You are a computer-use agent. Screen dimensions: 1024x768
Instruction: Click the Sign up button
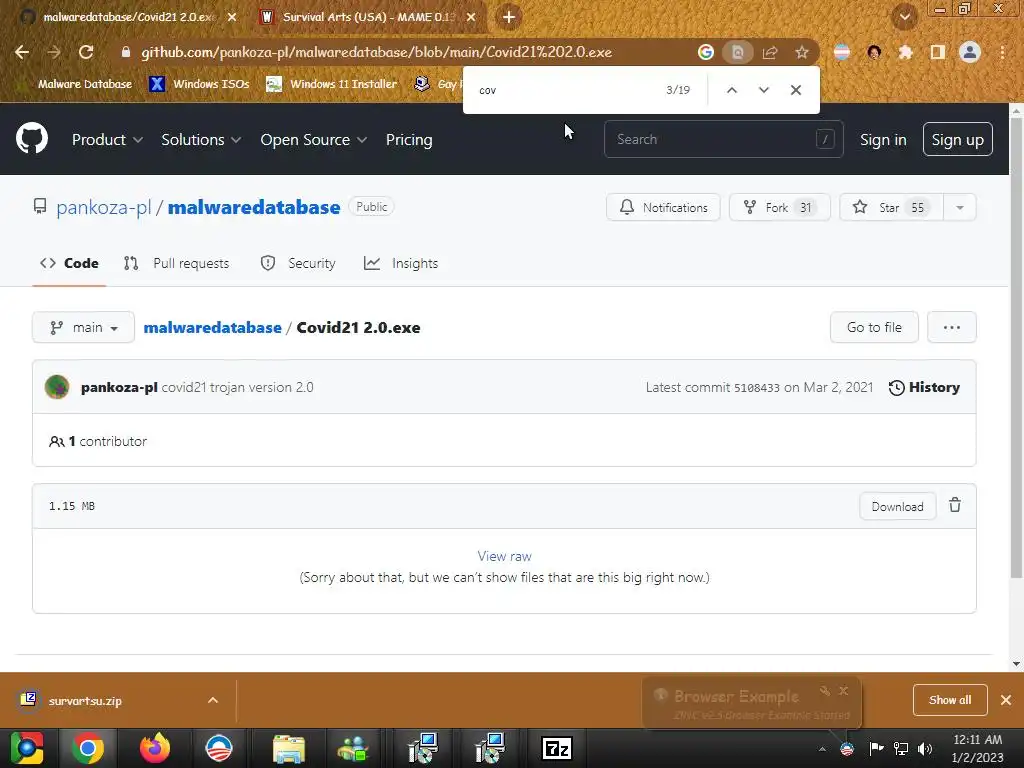(957, 139)
